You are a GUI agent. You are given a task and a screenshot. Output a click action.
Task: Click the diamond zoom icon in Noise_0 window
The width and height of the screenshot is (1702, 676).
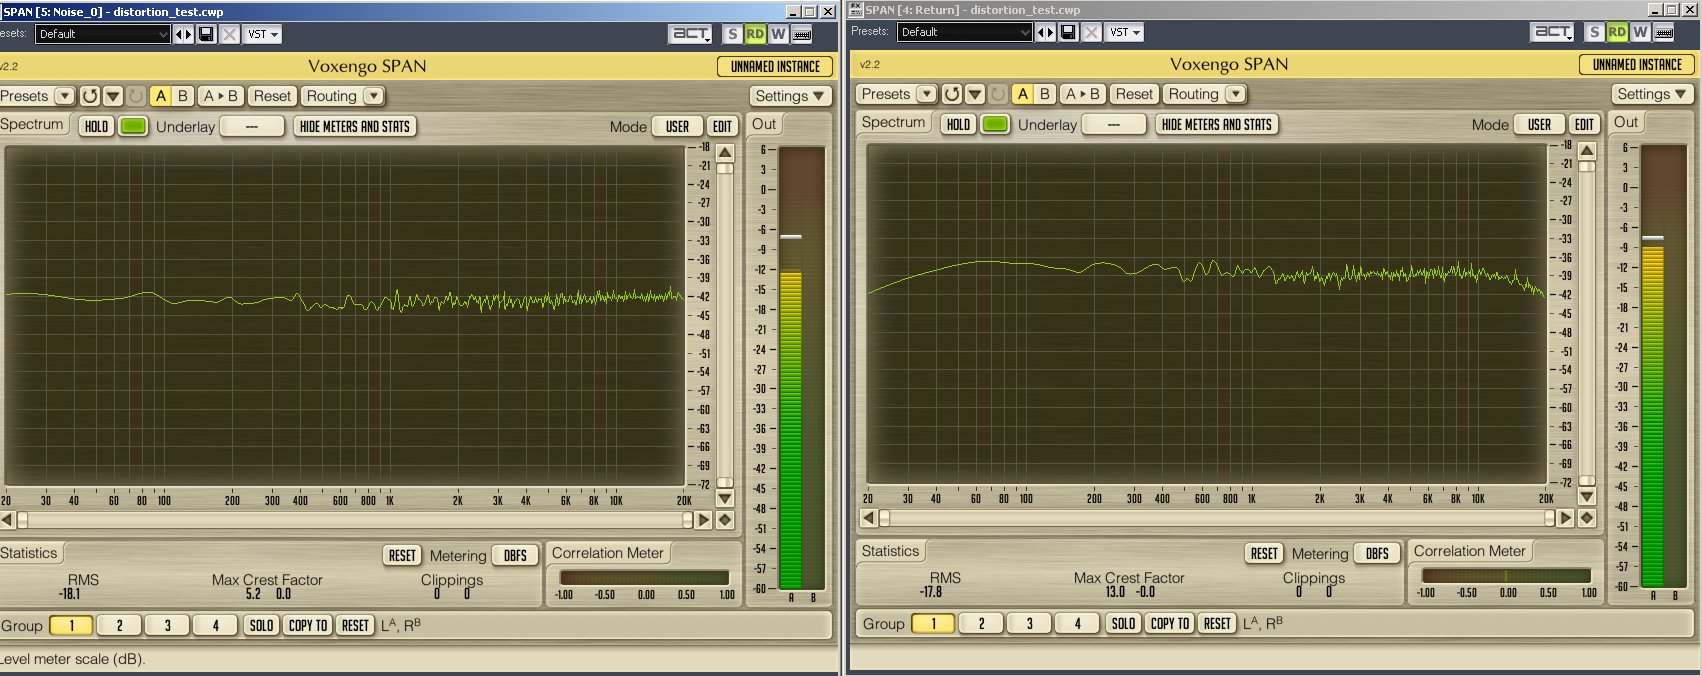pos(725,520)
